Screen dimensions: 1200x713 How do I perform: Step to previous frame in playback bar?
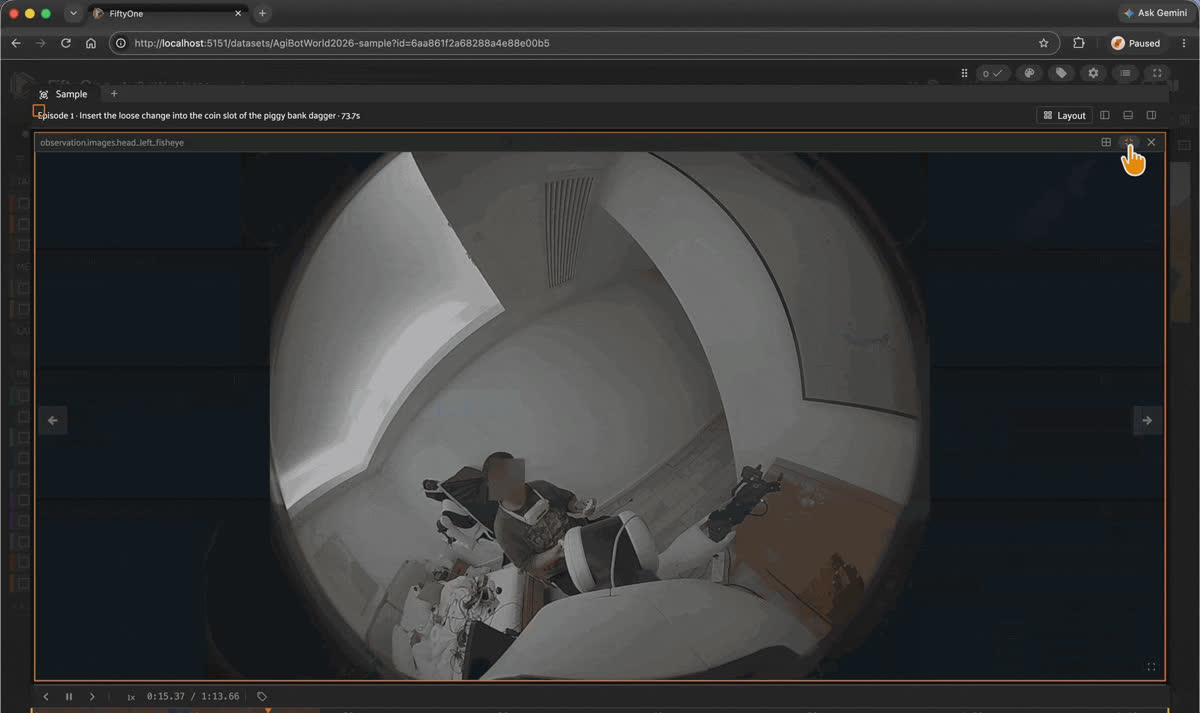point(46,696)
